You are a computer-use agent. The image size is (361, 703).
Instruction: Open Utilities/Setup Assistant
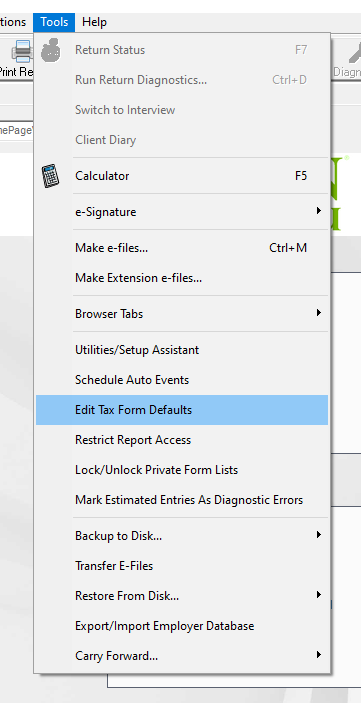coord(182,350)
